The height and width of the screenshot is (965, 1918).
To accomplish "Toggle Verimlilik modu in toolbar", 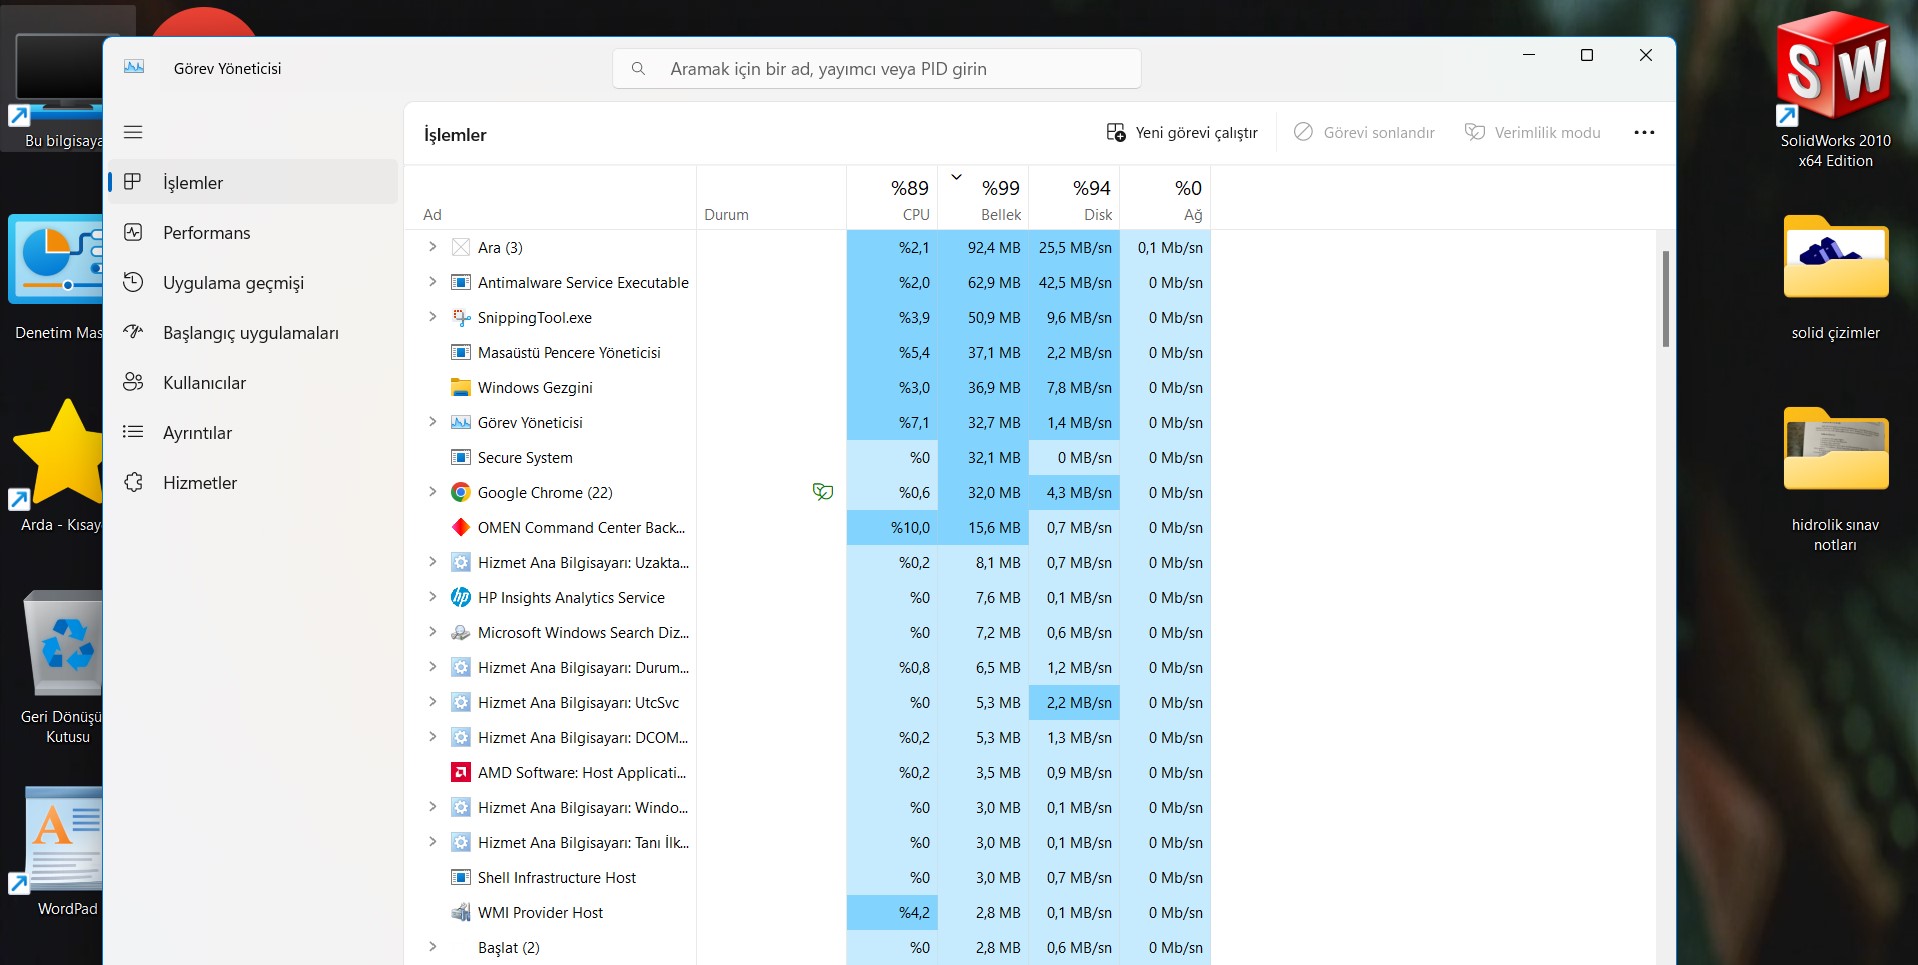I will [1532, 132].
